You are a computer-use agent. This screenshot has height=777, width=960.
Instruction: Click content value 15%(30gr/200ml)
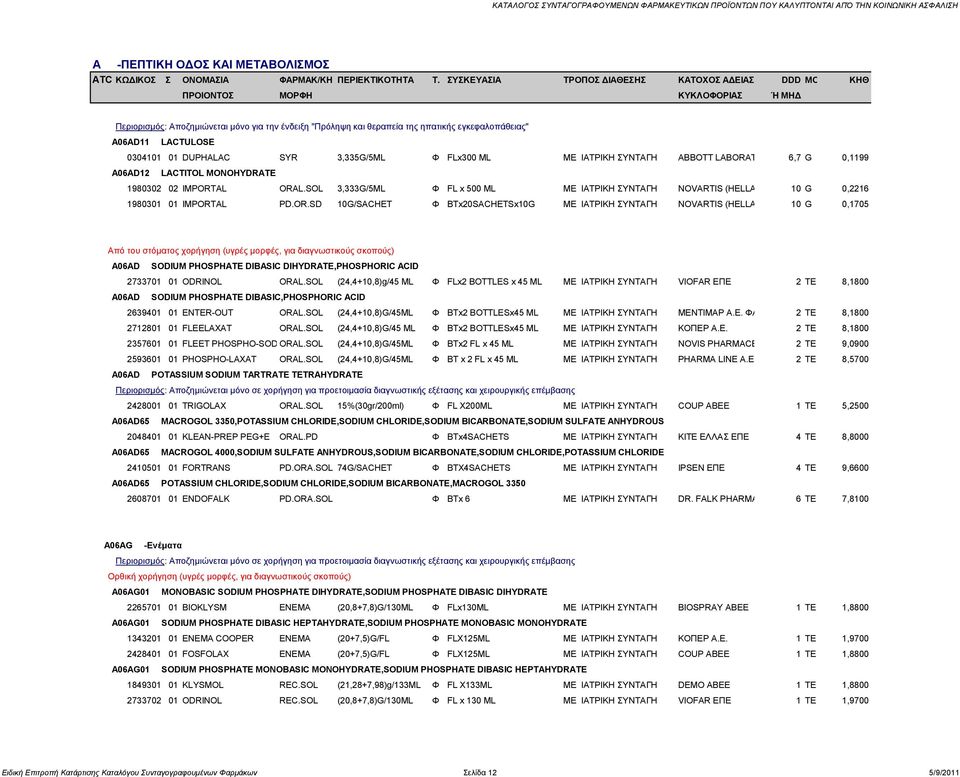point(370,406)
